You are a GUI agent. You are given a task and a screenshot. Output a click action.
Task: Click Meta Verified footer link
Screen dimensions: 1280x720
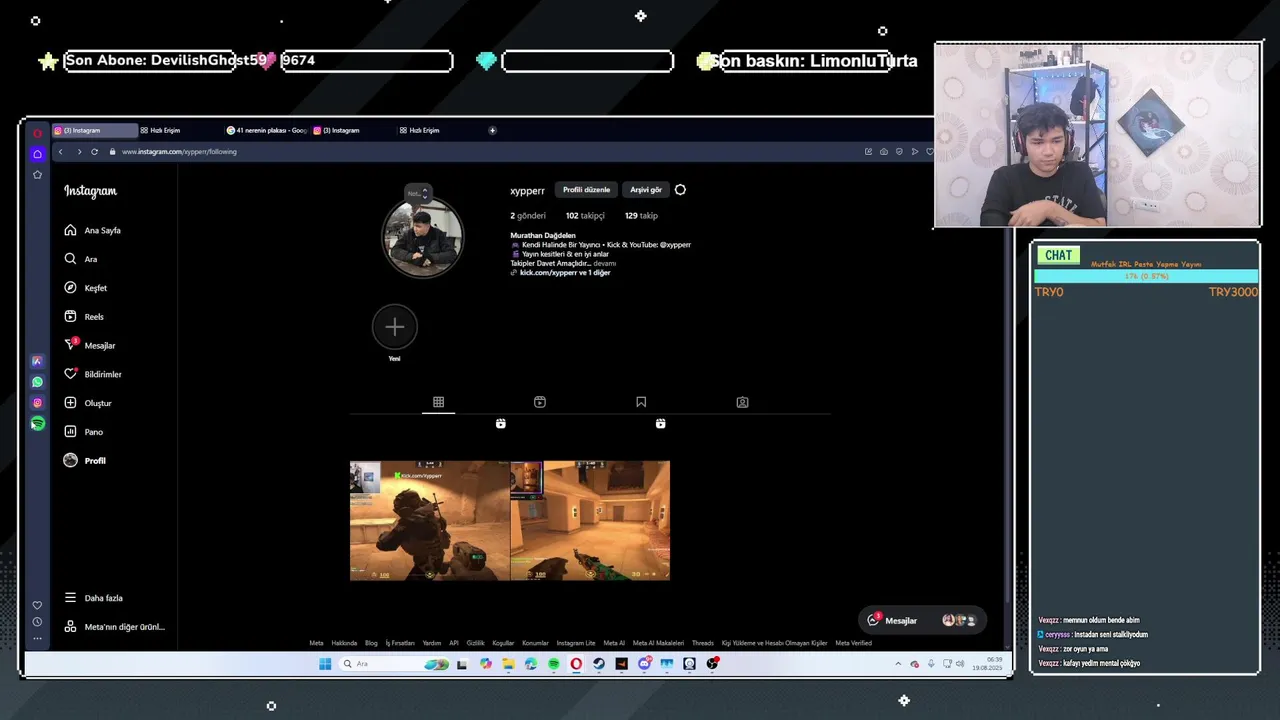tap(853, 643)
